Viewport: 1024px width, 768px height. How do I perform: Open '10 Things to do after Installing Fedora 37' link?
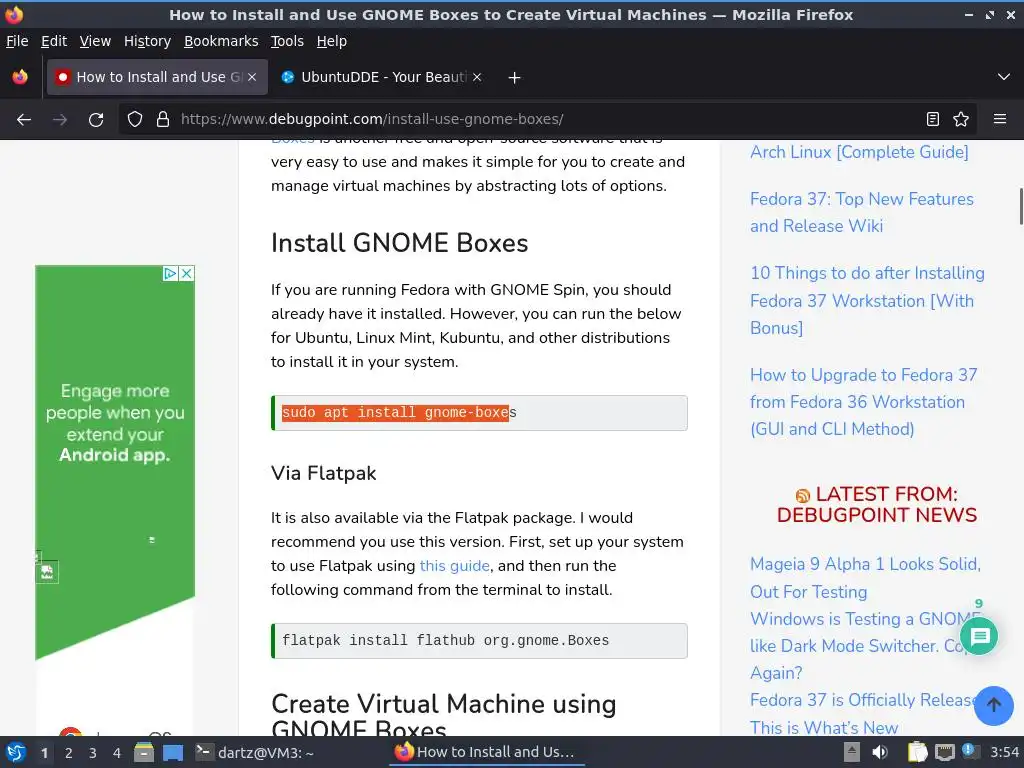867,300
